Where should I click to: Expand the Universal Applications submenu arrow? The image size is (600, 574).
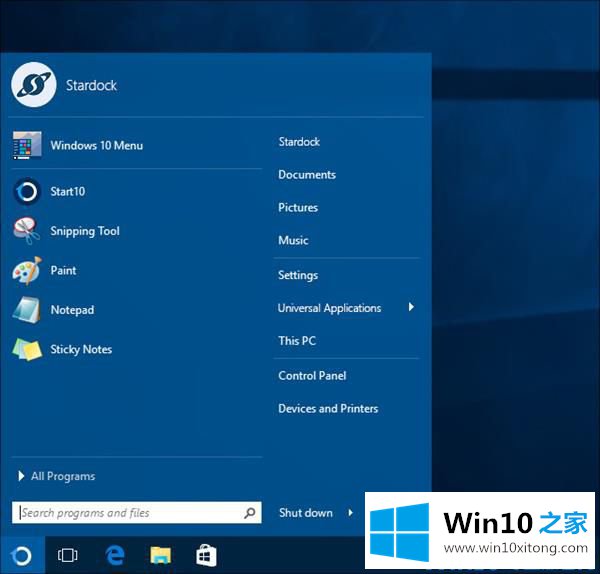(411, 308)
